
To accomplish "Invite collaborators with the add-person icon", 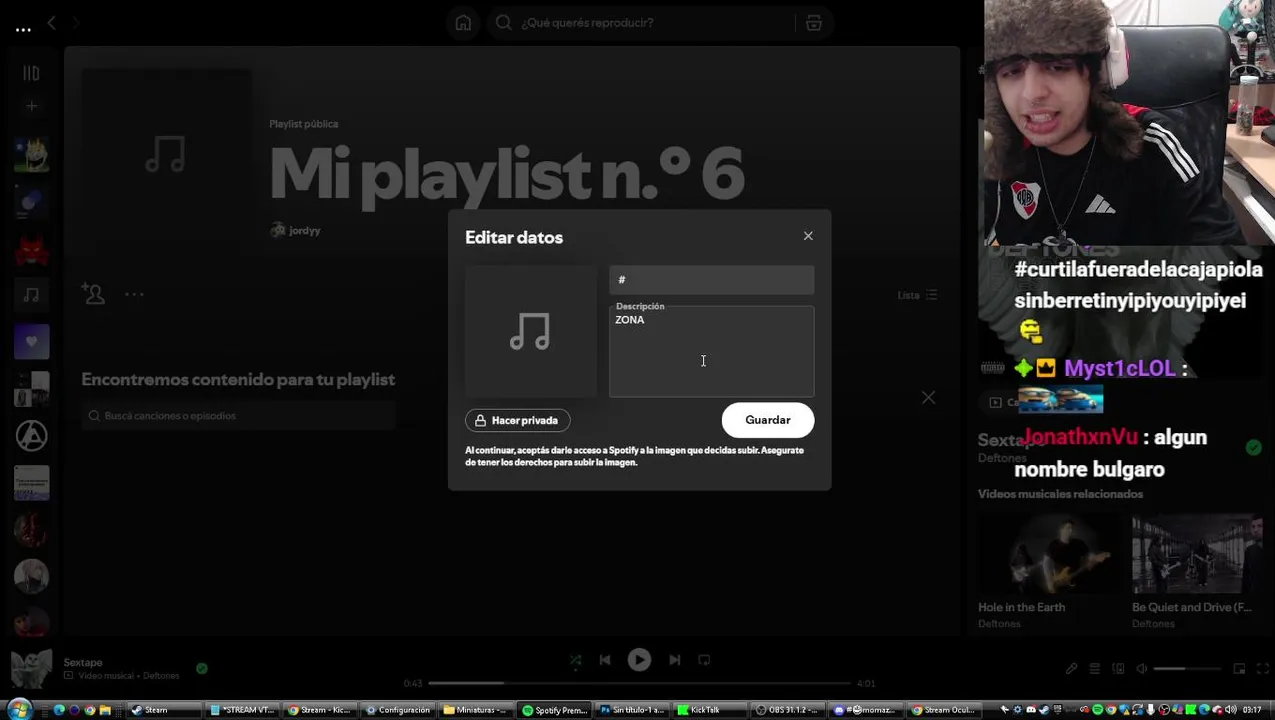I will (93, 294).
